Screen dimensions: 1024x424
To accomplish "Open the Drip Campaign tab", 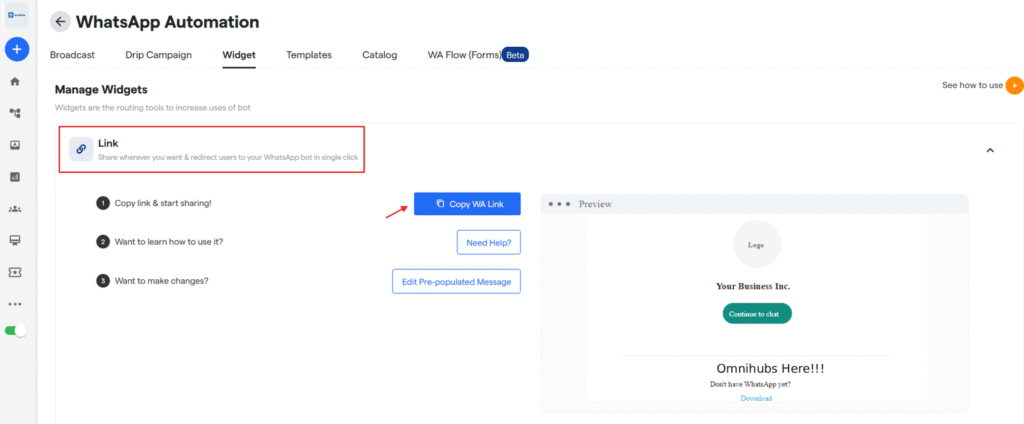I will 158,55.
